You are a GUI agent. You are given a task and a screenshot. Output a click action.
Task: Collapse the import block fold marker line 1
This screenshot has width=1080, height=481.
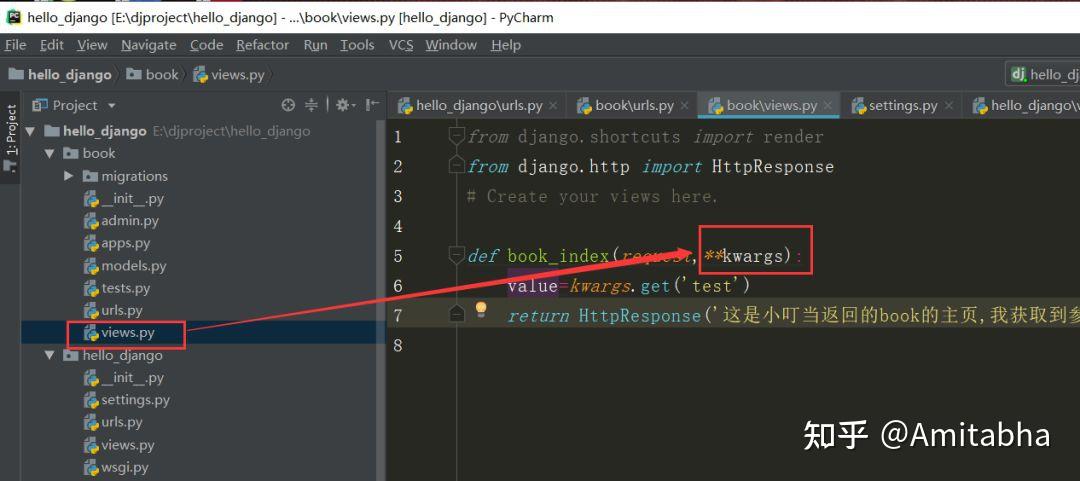pyautogui.click(x=456, y=136)
